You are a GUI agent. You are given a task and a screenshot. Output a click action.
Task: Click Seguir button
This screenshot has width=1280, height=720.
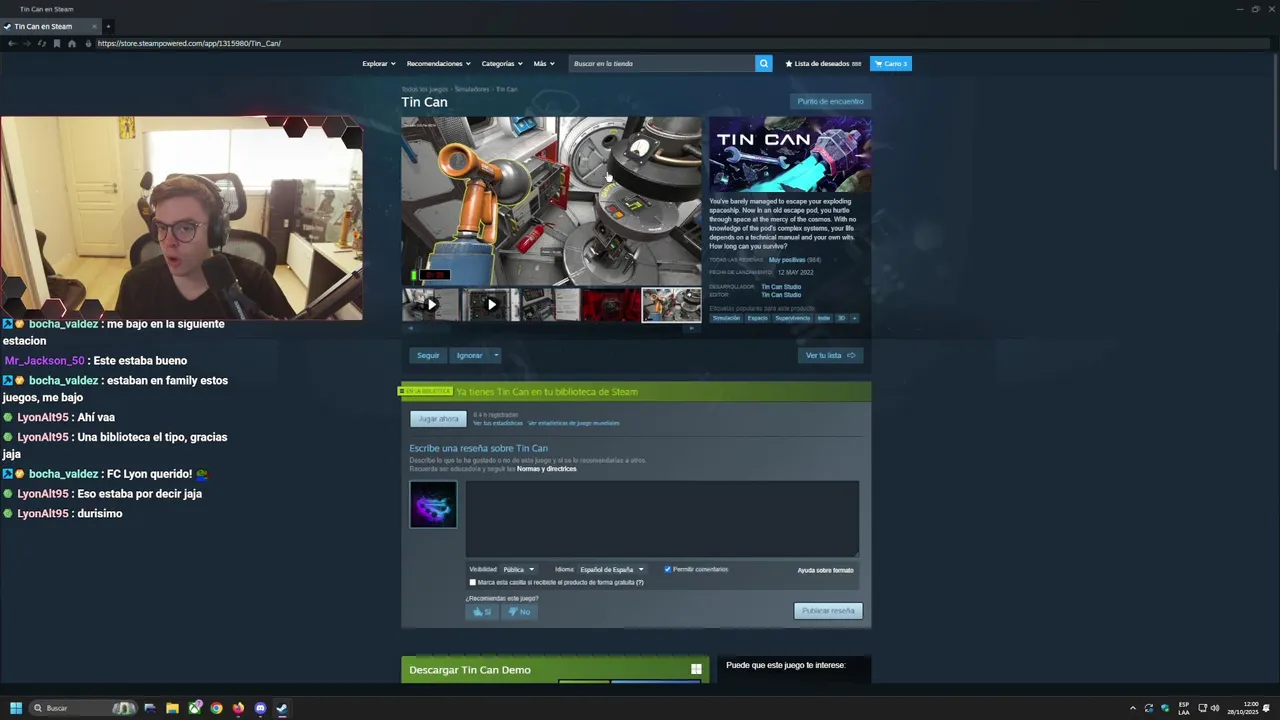tap(428, 355)
